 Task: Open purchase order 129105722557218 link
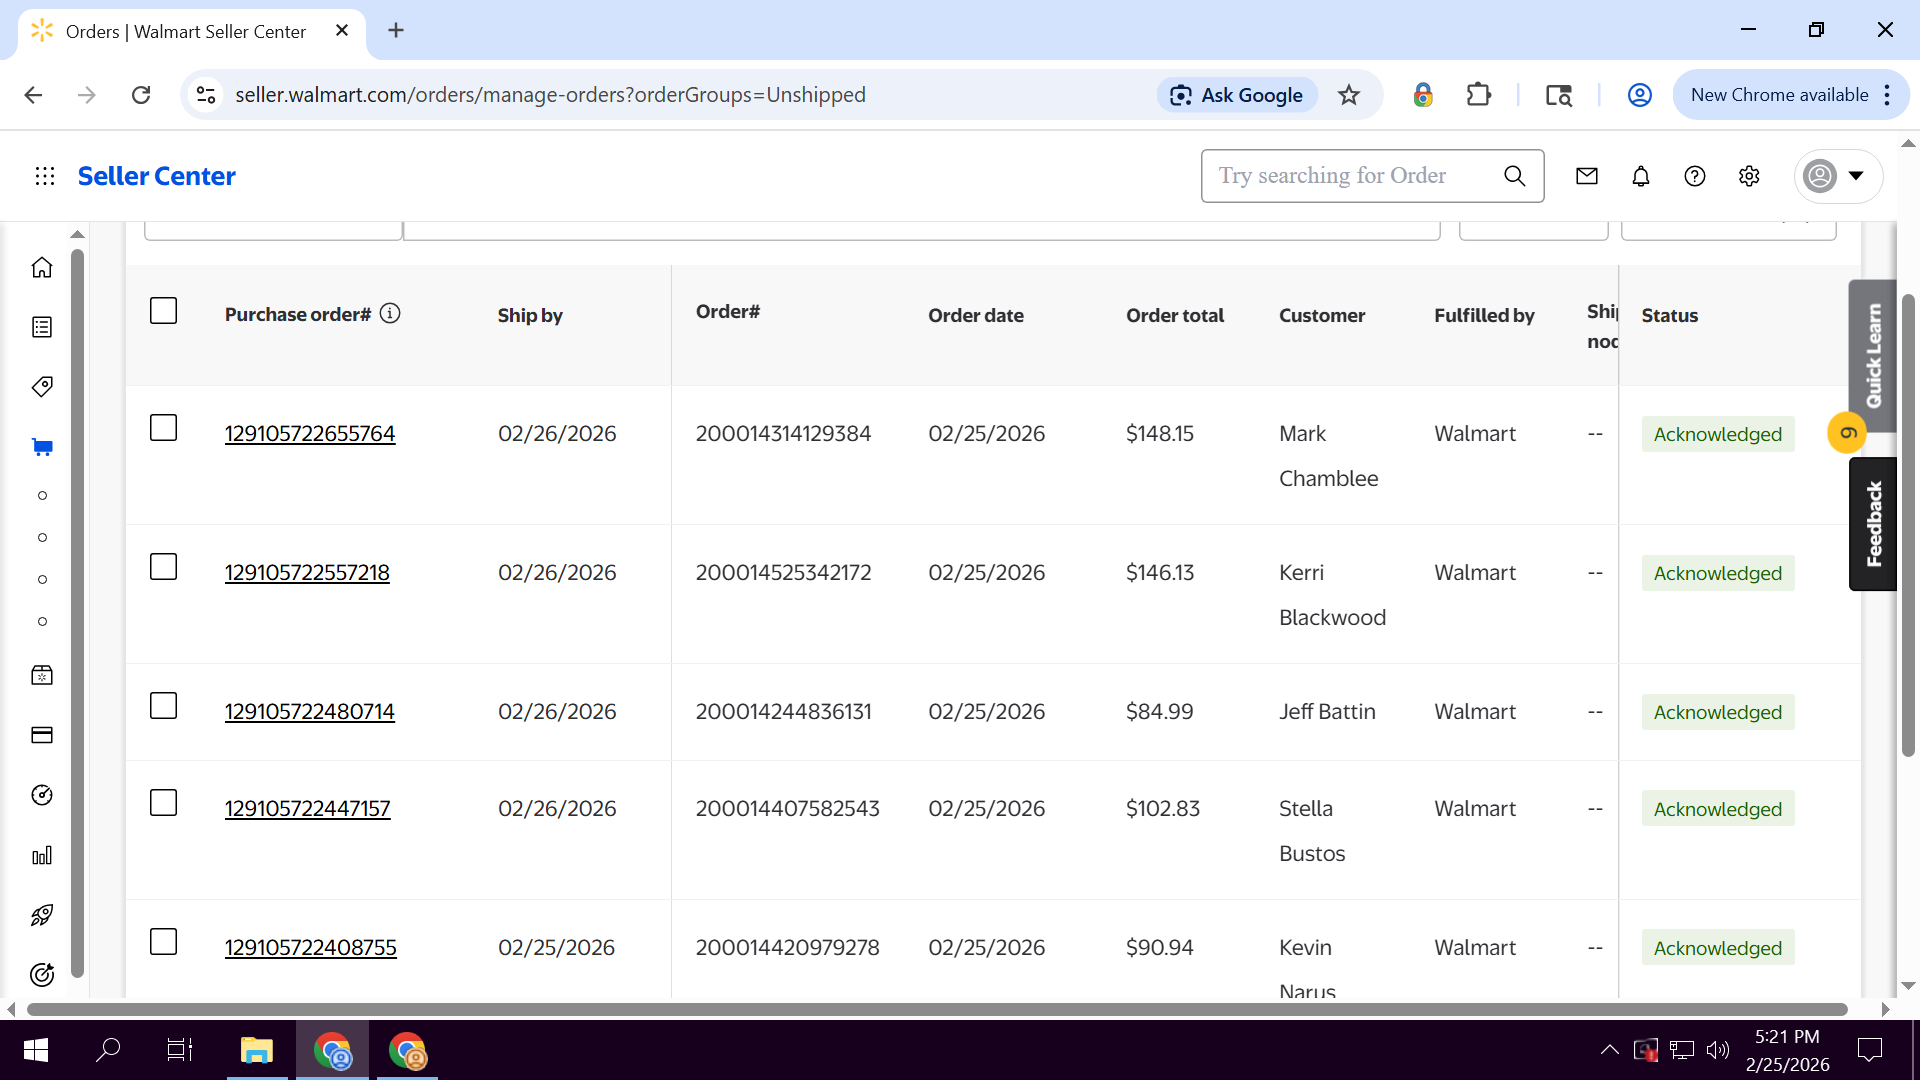click(307, 573)
